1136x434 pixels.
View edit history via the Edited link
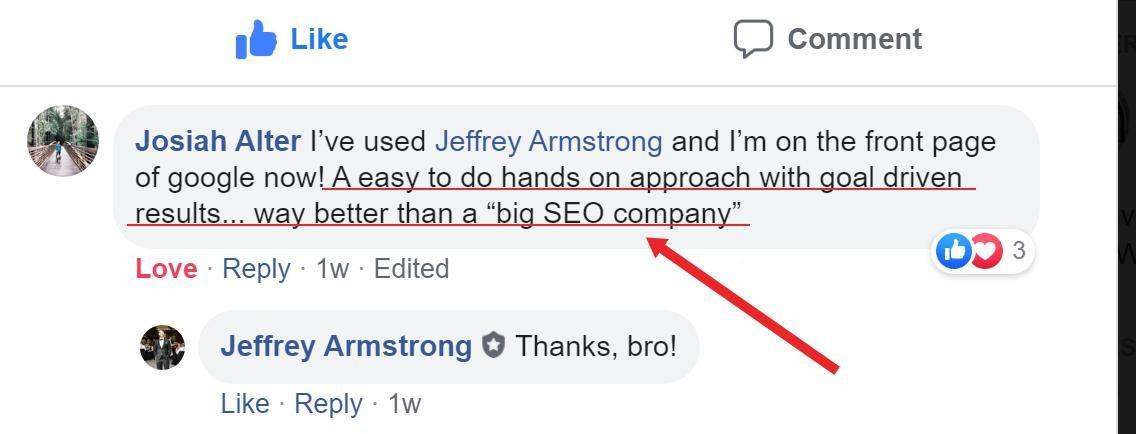(411, 269)
